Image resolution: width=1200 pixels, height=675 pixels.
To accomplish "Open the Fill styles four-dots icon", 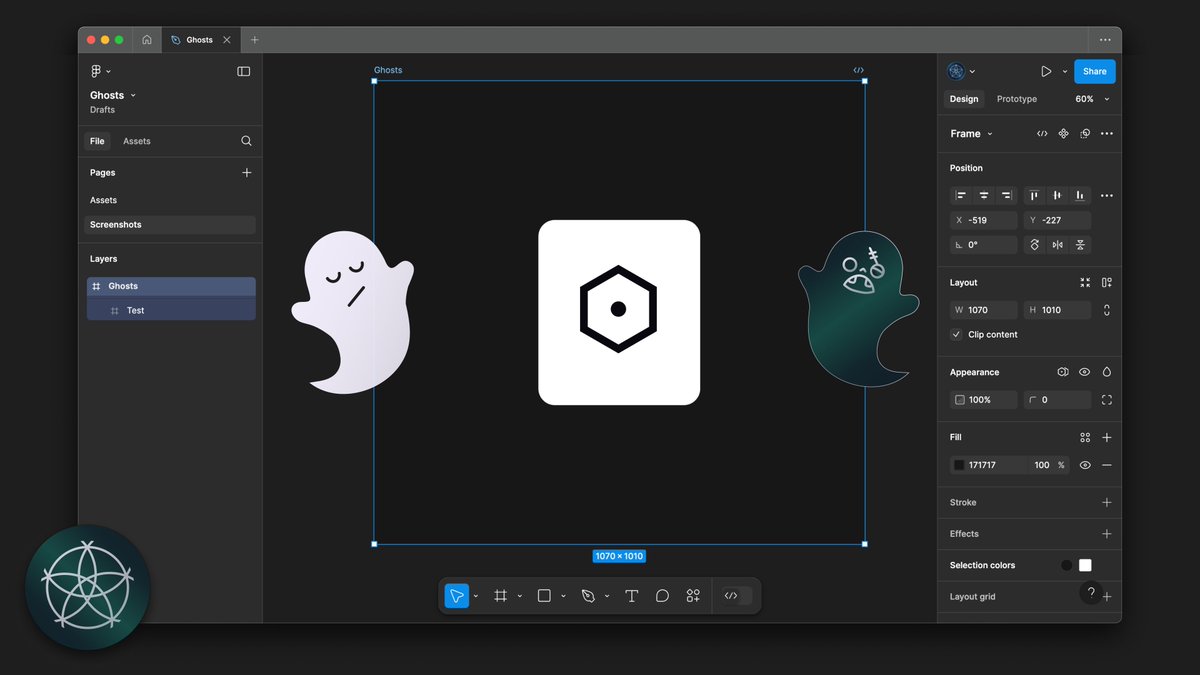I will [1085, 438].
